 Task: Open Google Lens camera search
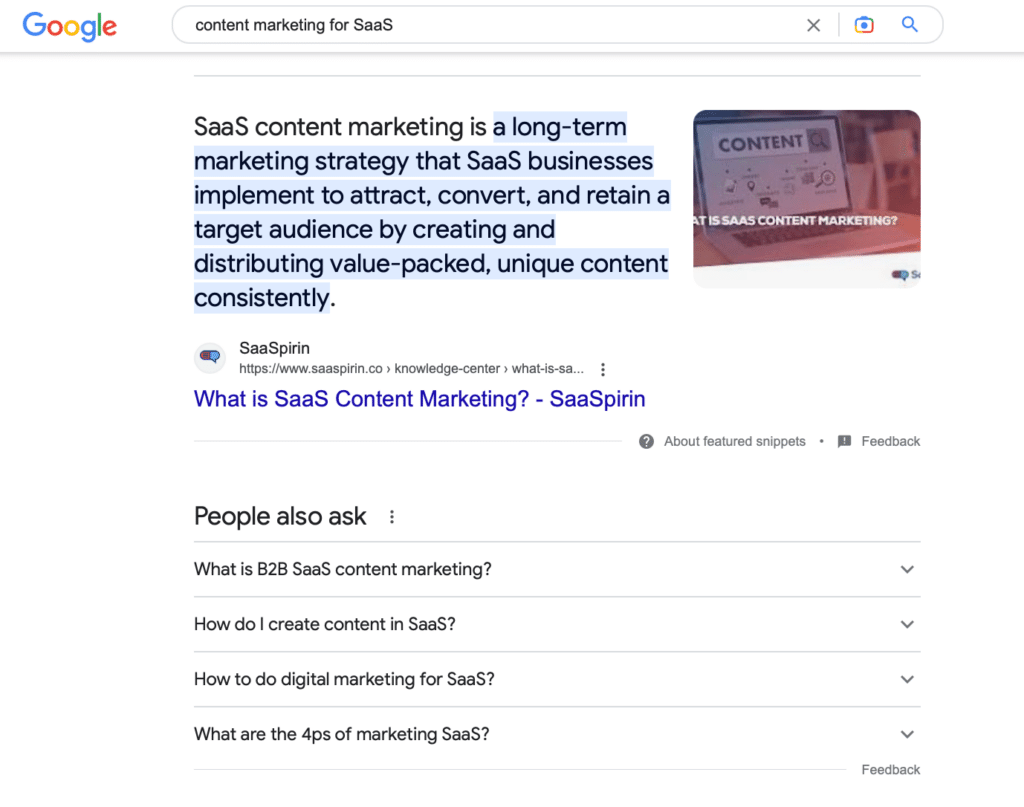864,25
